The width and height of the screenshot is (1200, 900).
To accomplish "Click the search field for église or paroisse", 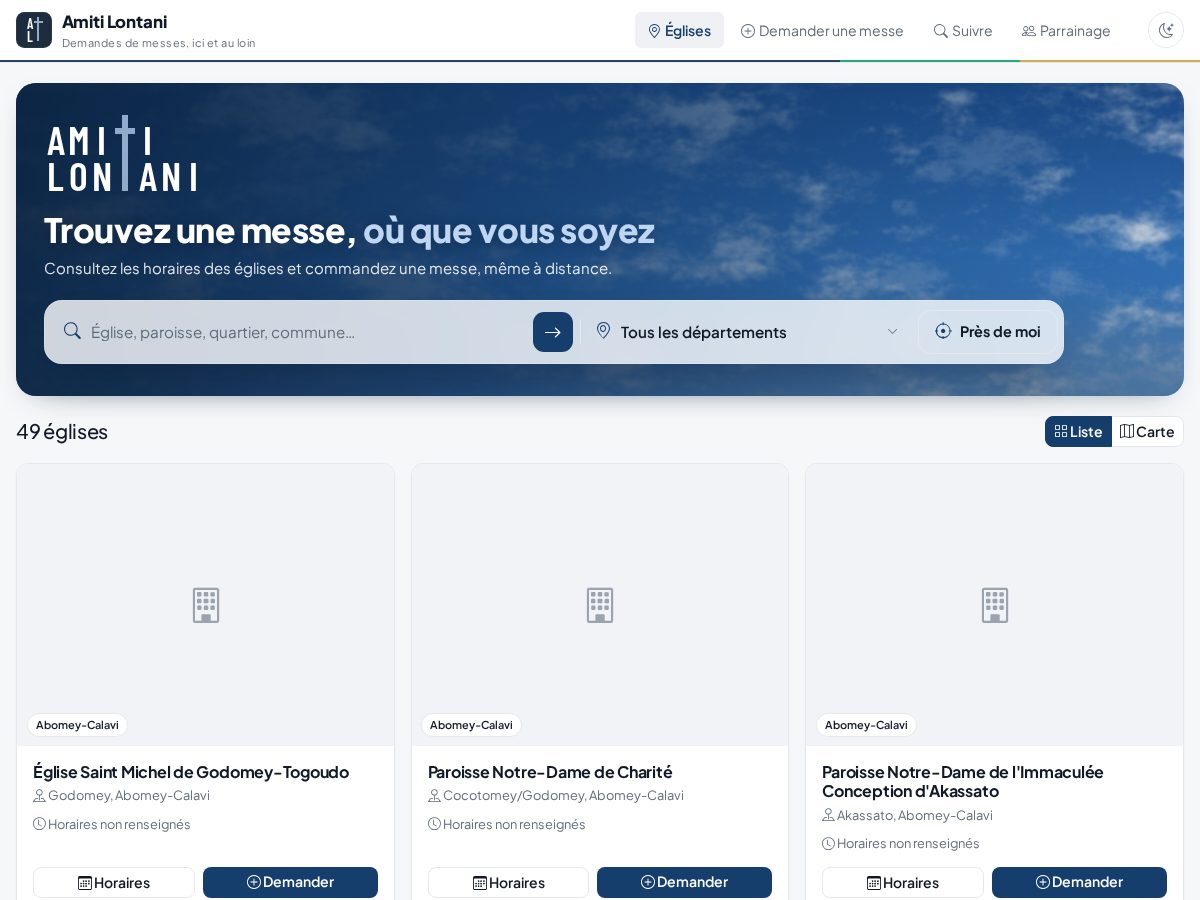I will point(308,332).
